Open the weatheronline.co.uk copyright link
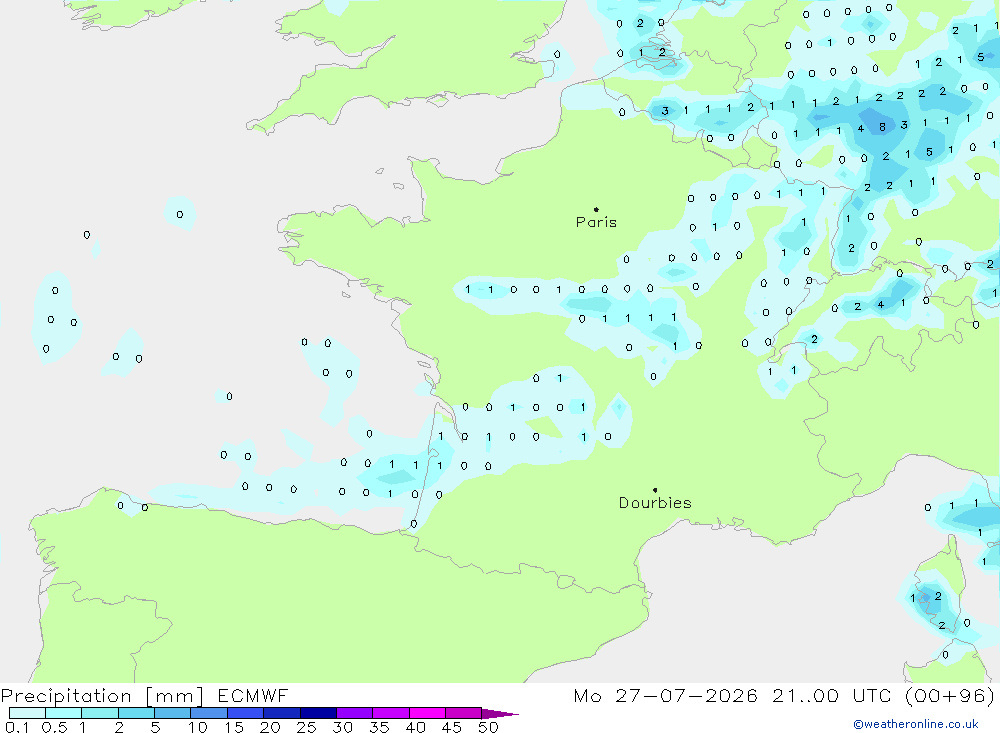 (916, 724)
